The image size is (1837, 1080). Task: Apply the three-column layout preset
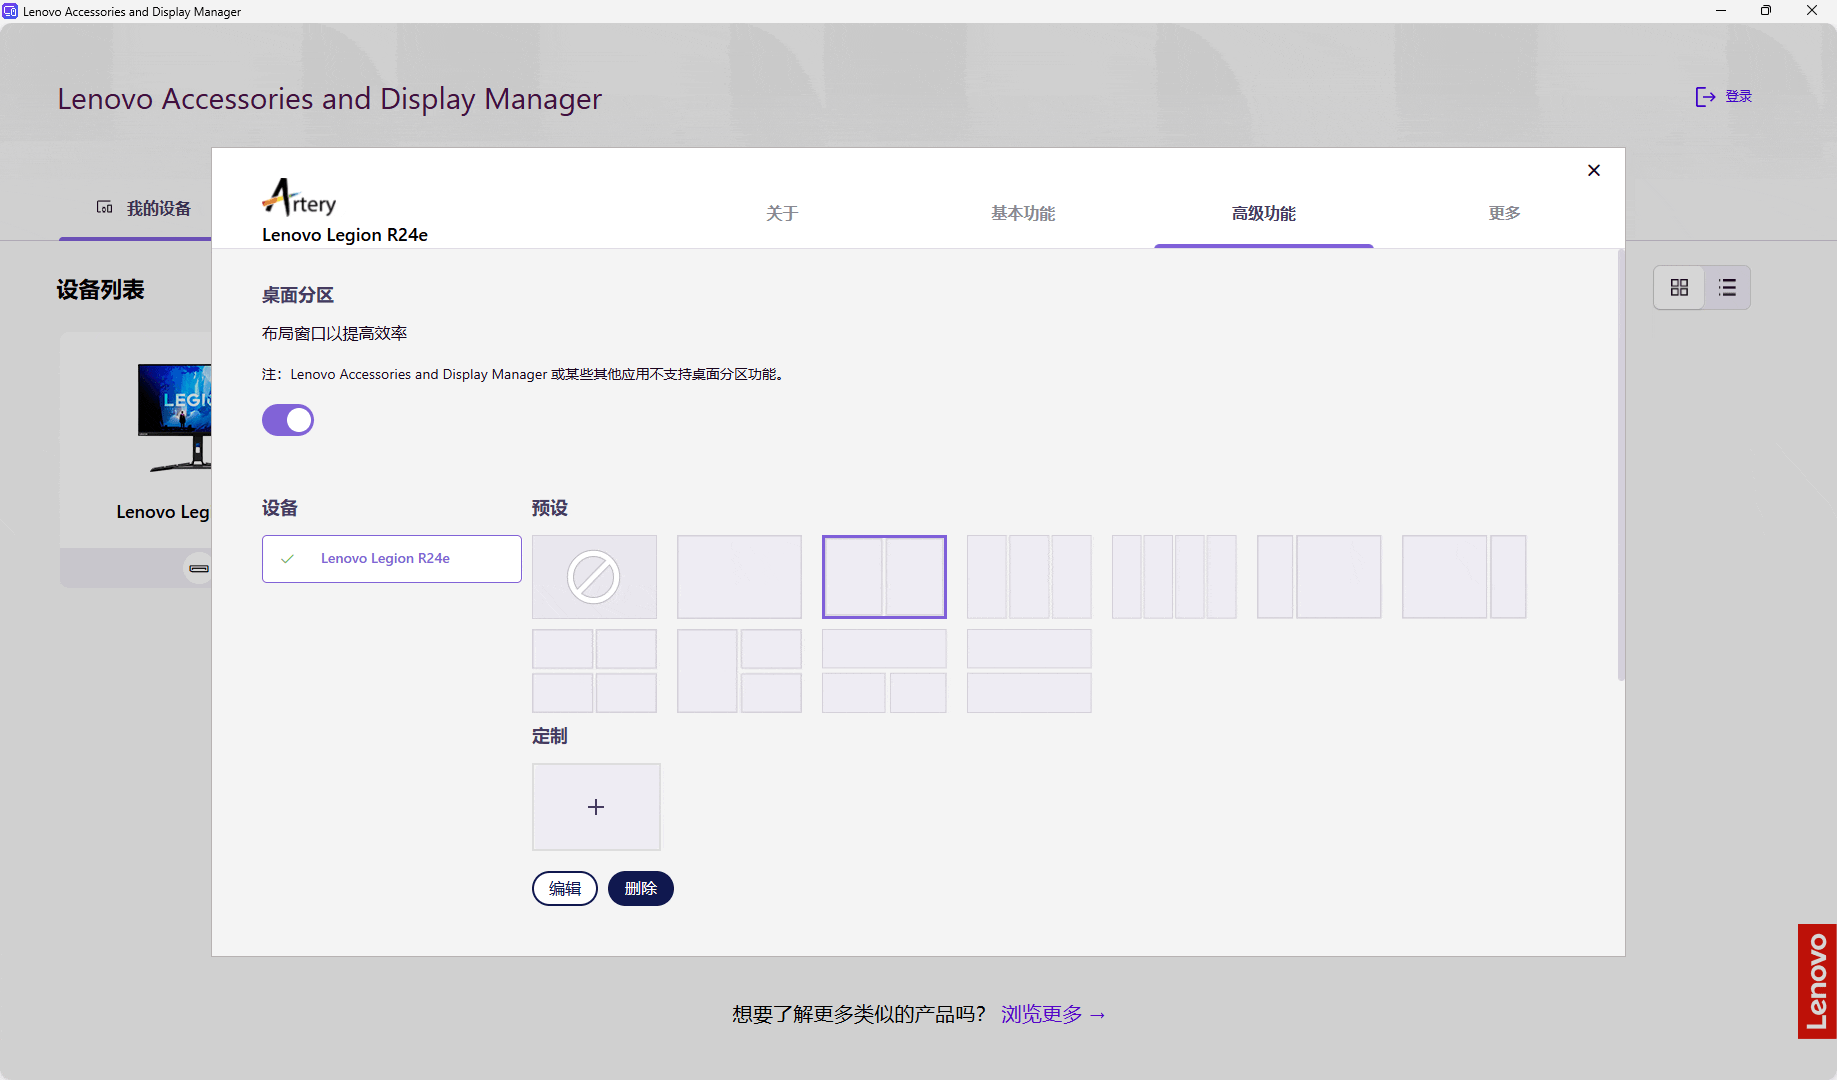1029,577
